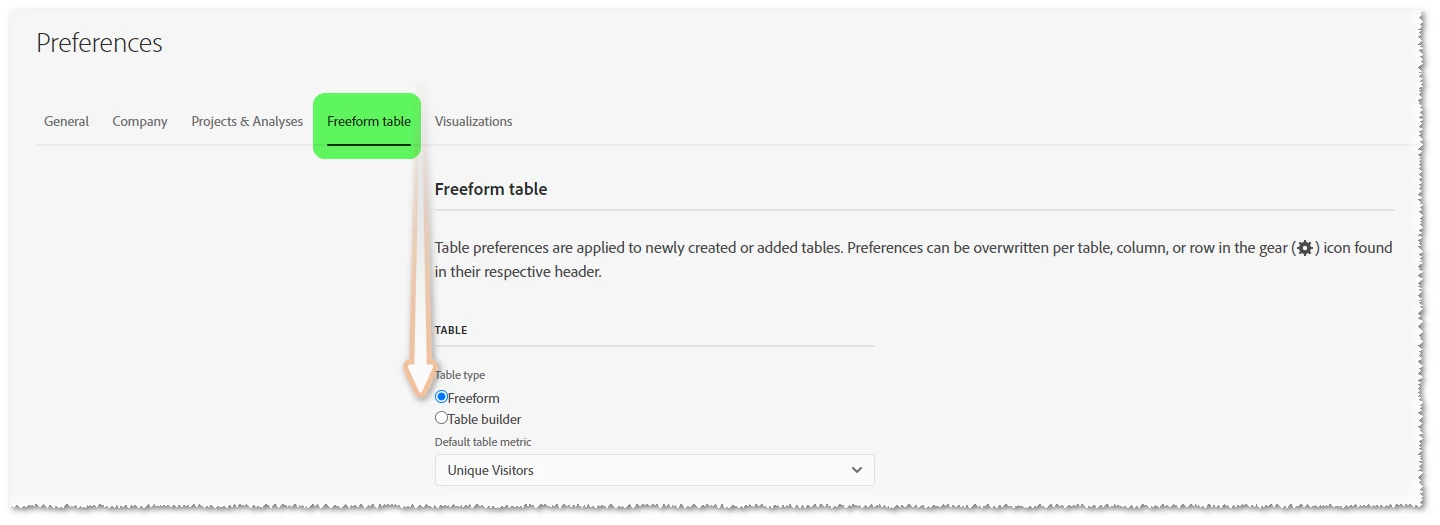Viewport: 1440px width, 525px height.
Task: Click the gear icon in the description
Action: [x=1304, y=248]
